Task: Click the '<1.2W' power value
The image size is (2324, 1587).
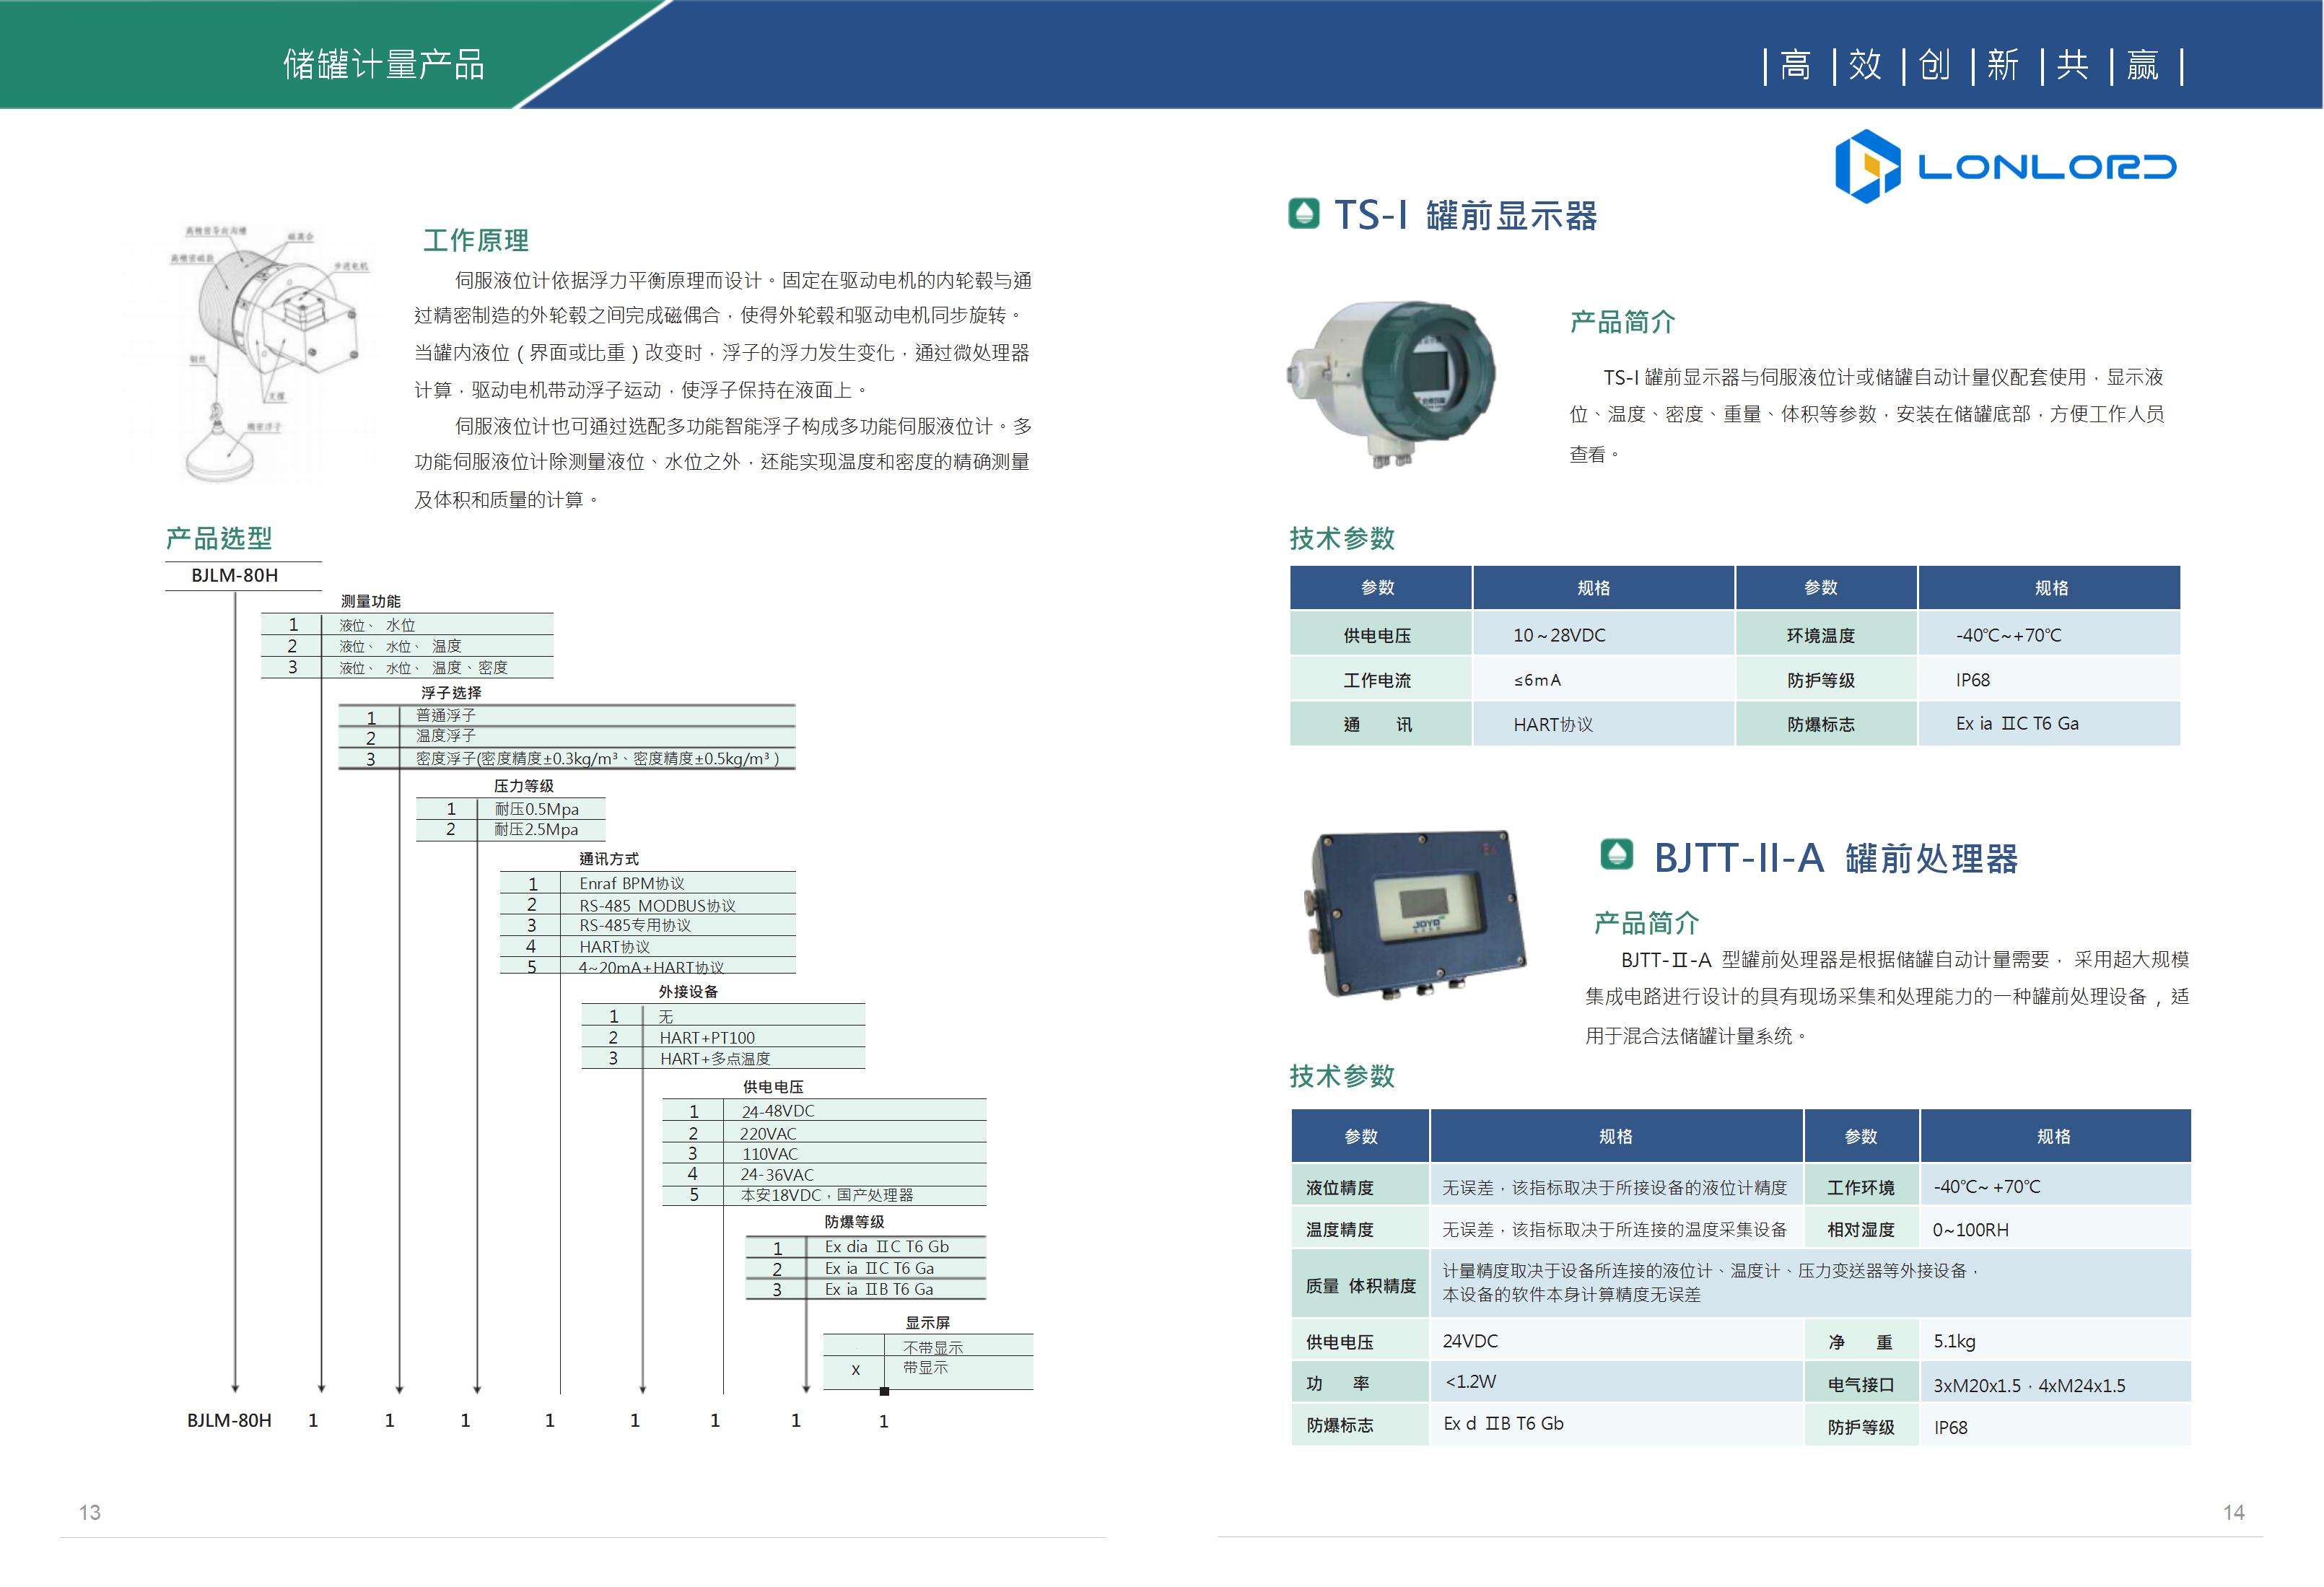Action: pyautogui.click(x=1470, y=1381)
